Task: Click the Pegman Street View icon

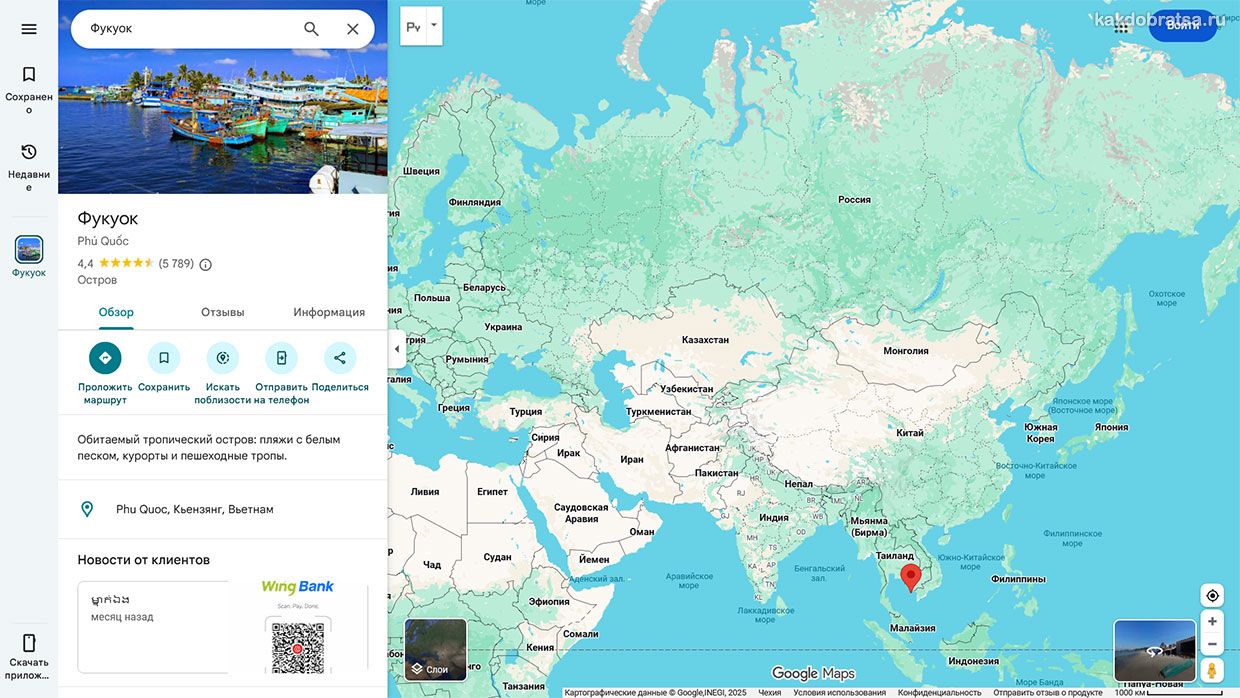Action: [x=1212, y=670]
